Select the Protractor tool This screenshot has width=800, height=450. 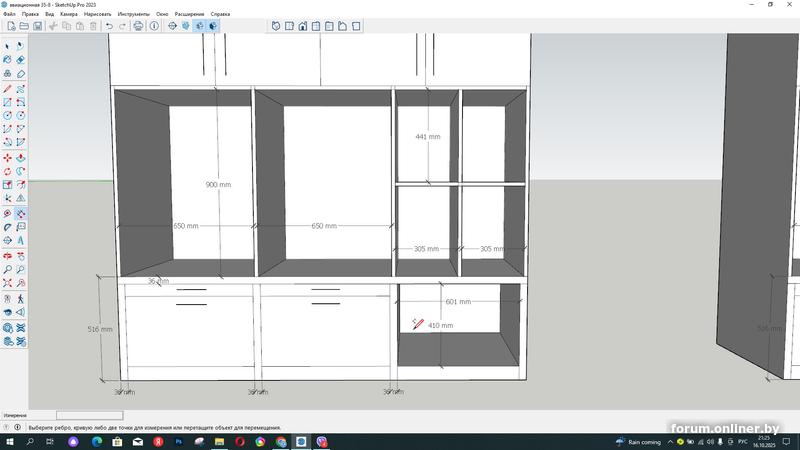click(7, 227)
